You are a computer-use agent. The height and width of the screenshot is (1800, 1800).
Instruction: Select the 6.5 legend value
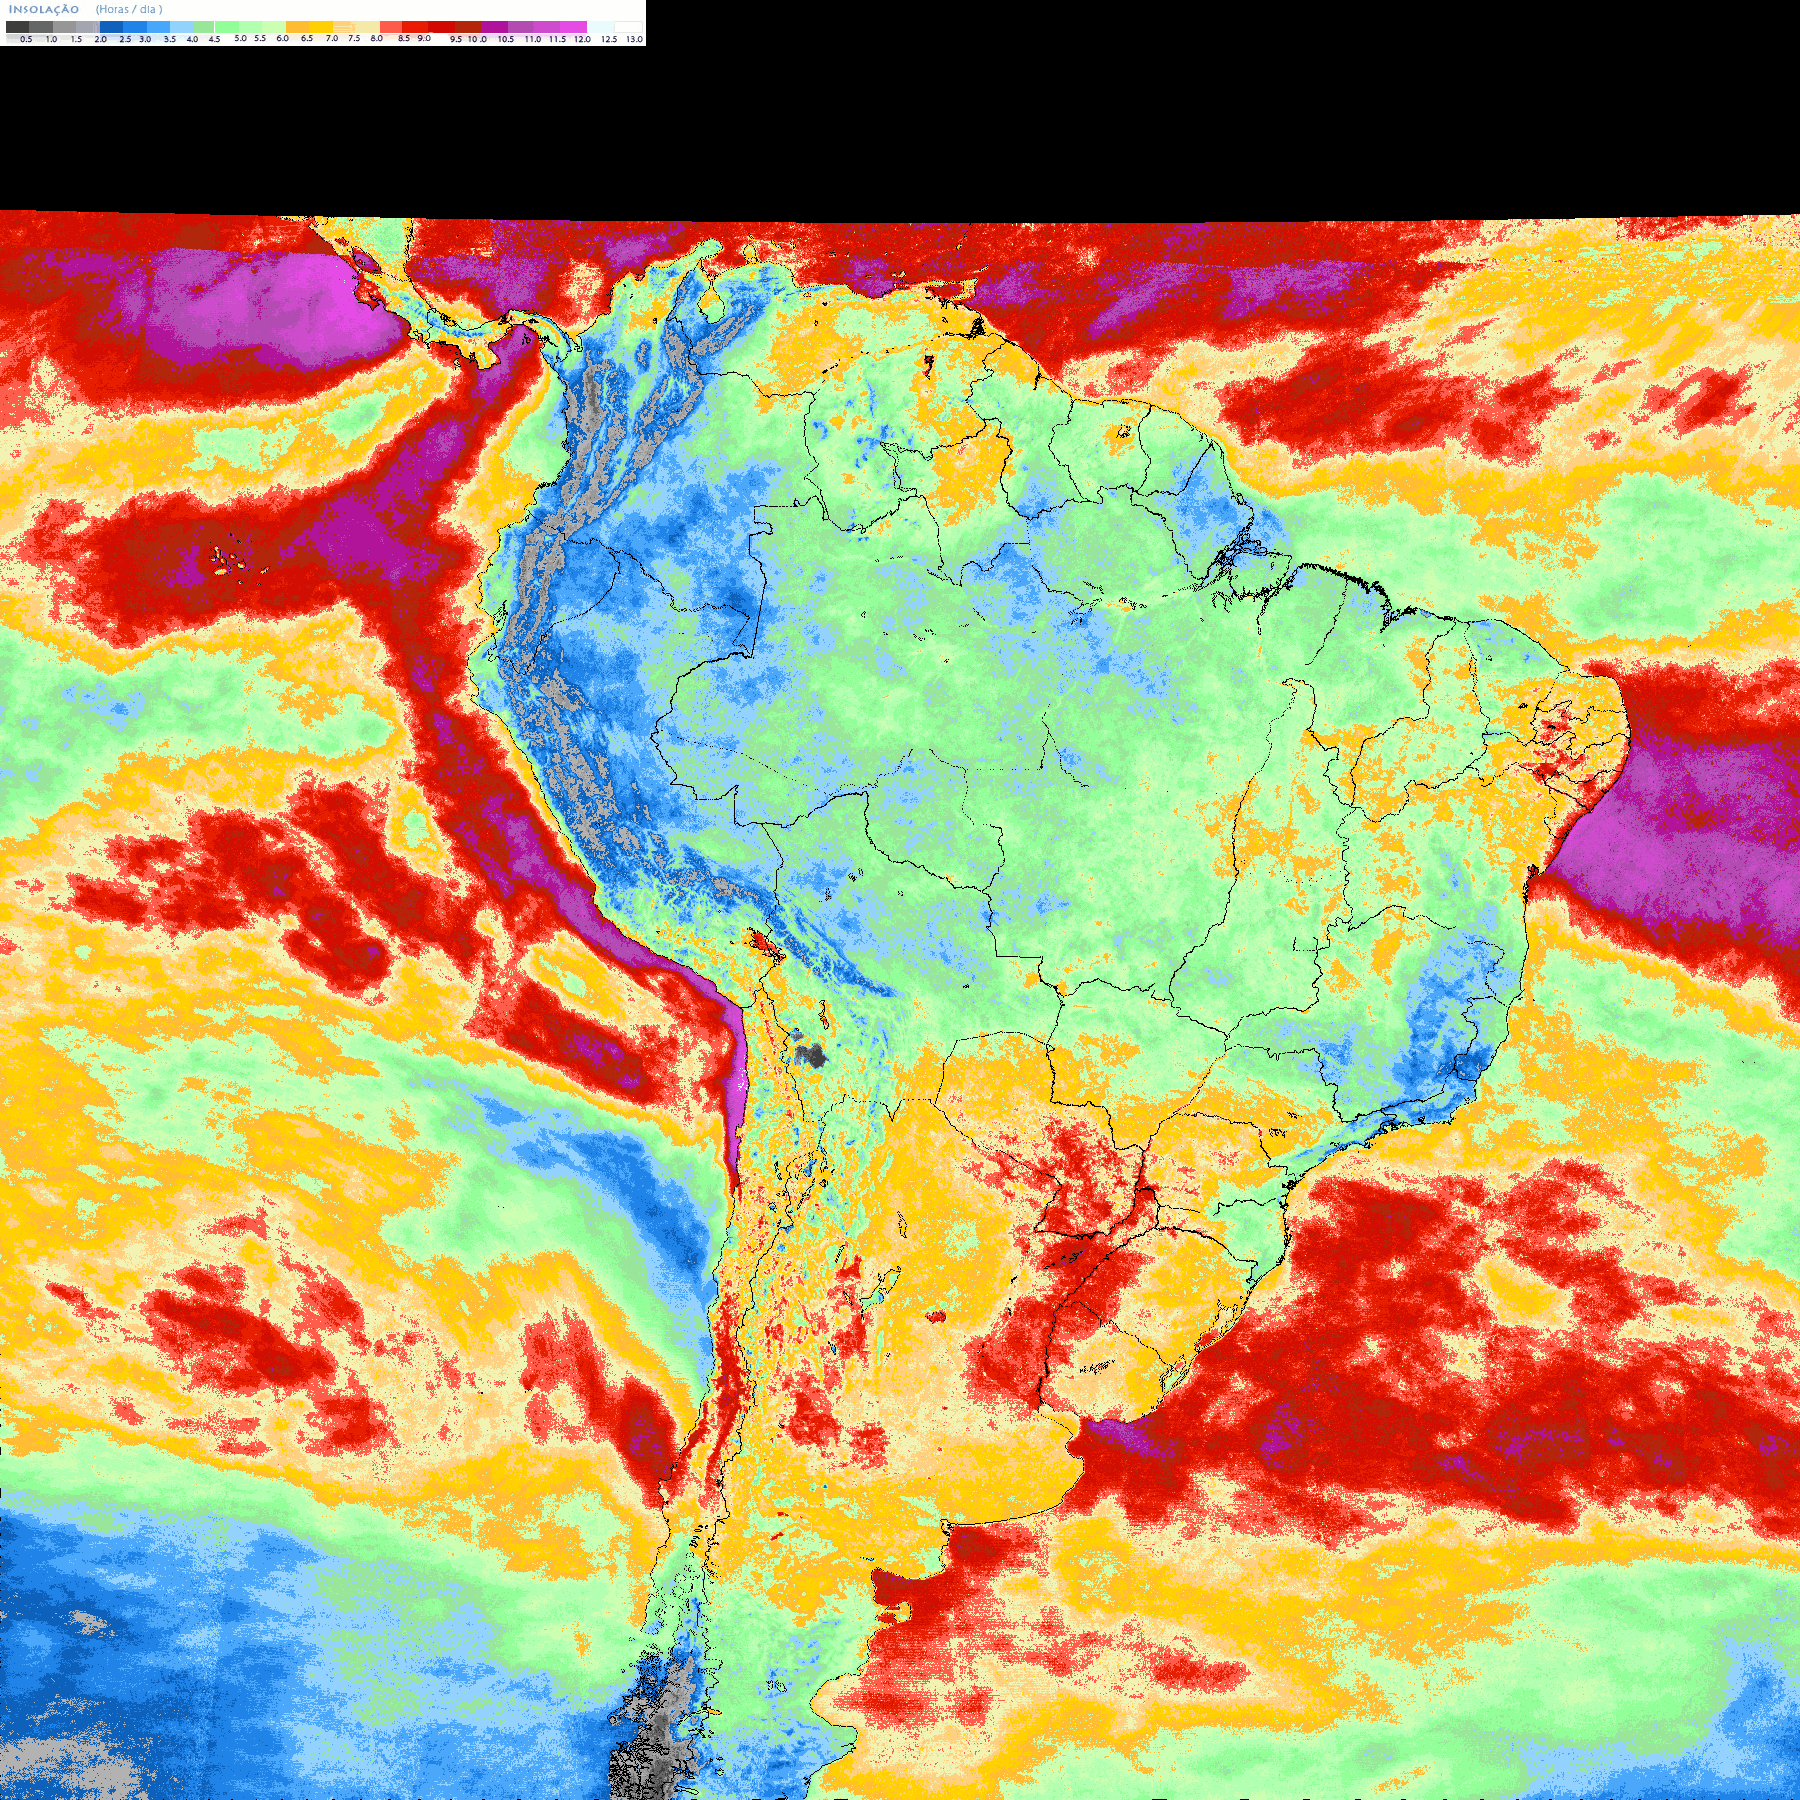[307, 38]
